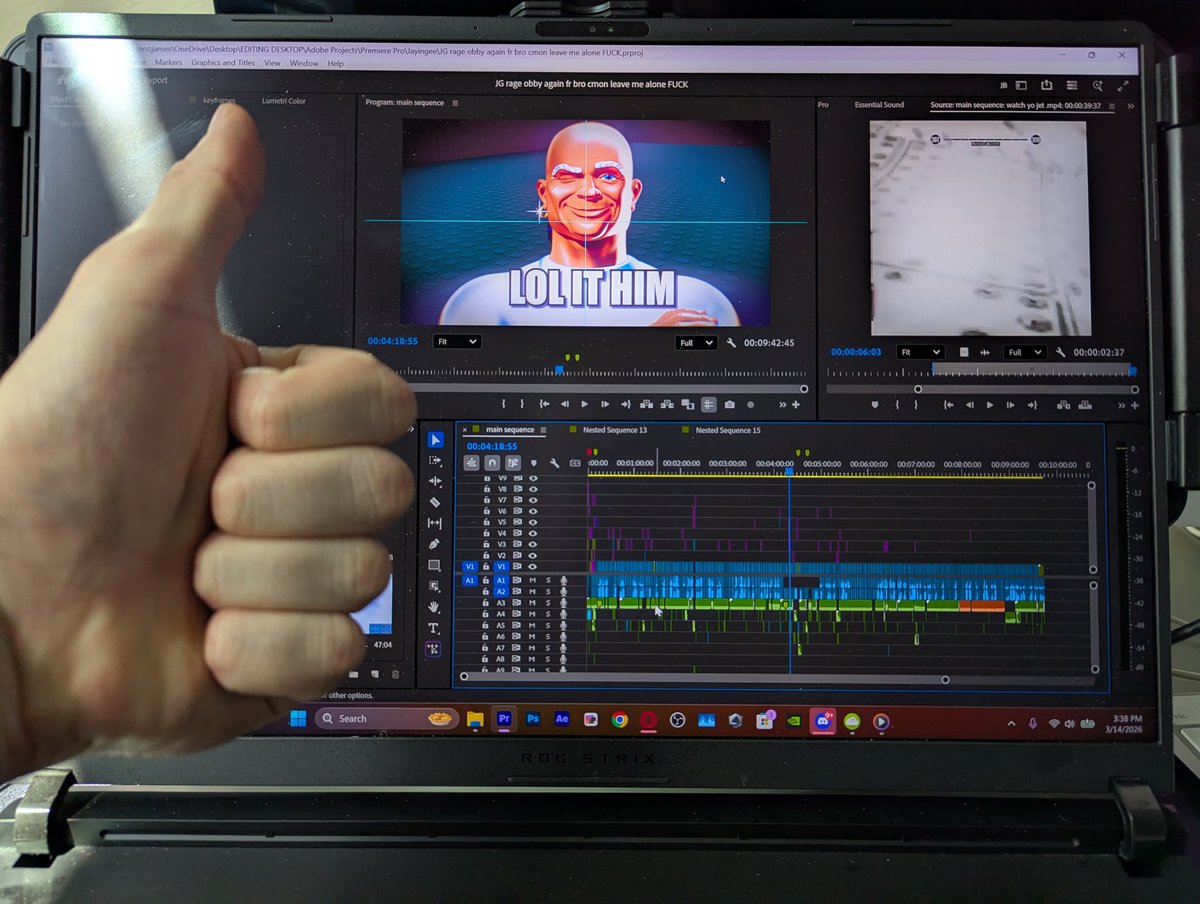Click timeline horizontal zoom scrollbar
1200x904 pixels.
tap(705, 679)
